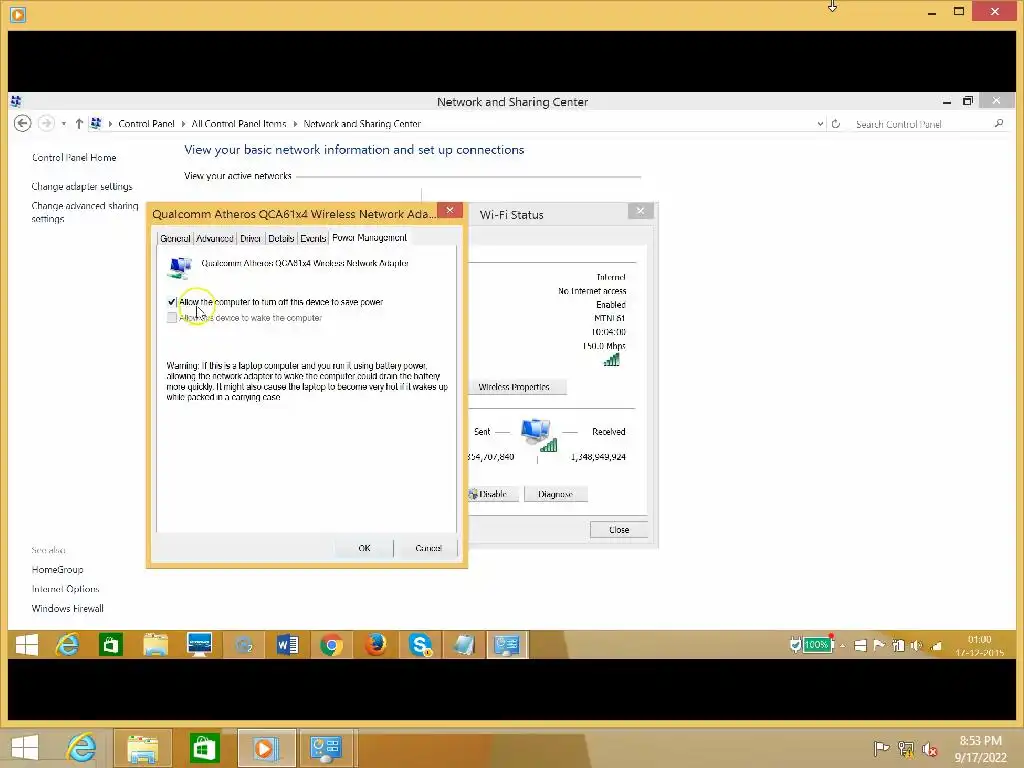Click muted volume icon in tray
Screen dimensions: 1024x768
point(930,748)
